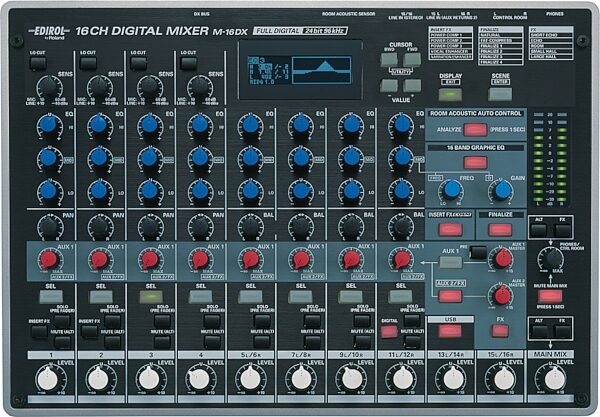Click the red AUX 1 knob on channel 9/10
This screenshot has height=417, width=600.
tap(351, 260)
